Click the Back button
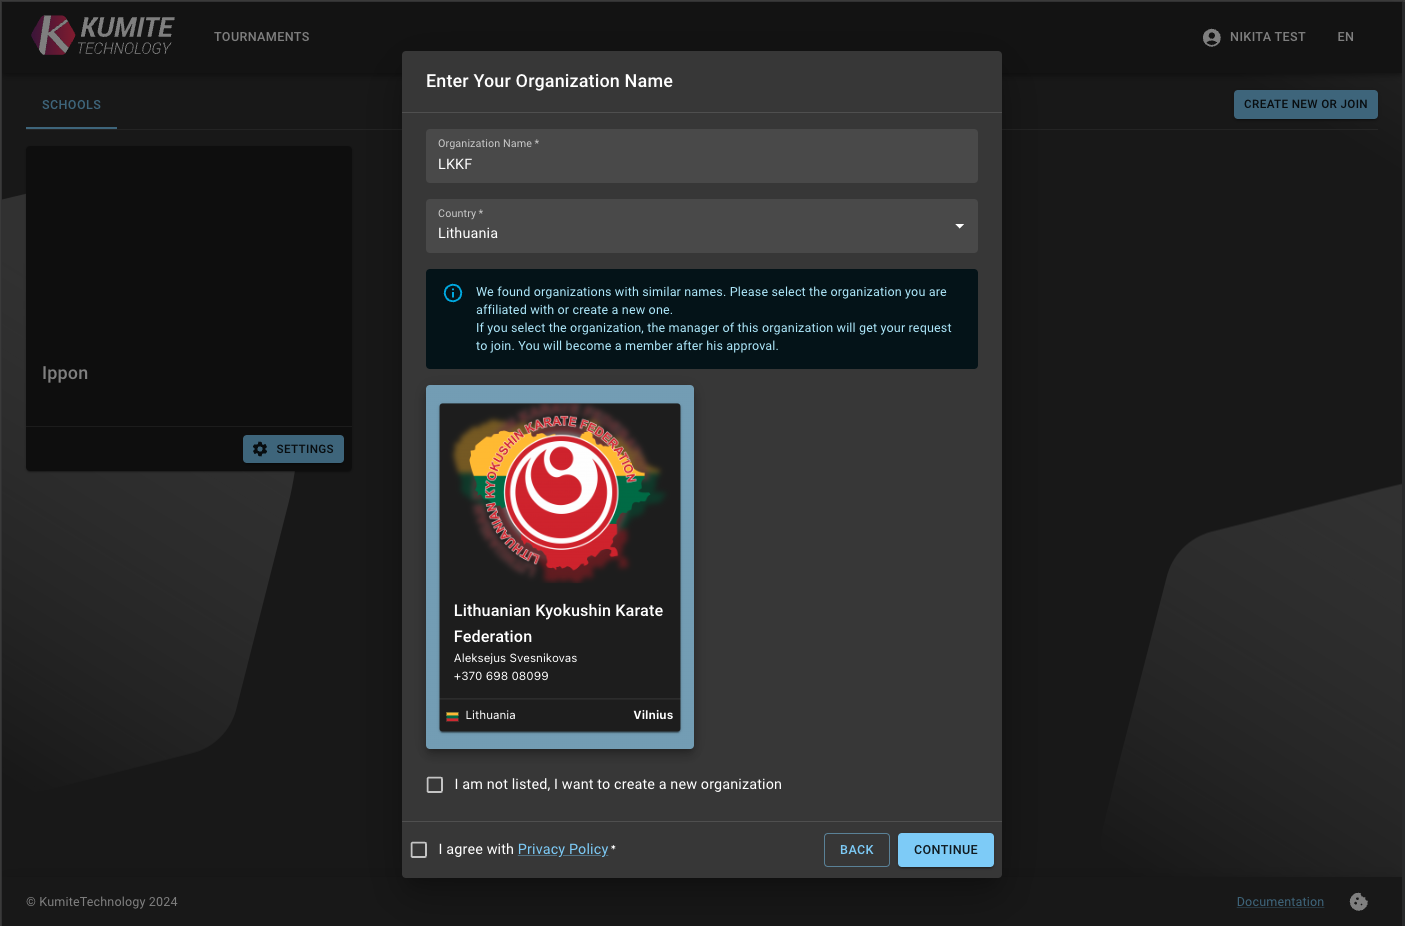Viewport: 1405px width, 926px height. point(856,850)
